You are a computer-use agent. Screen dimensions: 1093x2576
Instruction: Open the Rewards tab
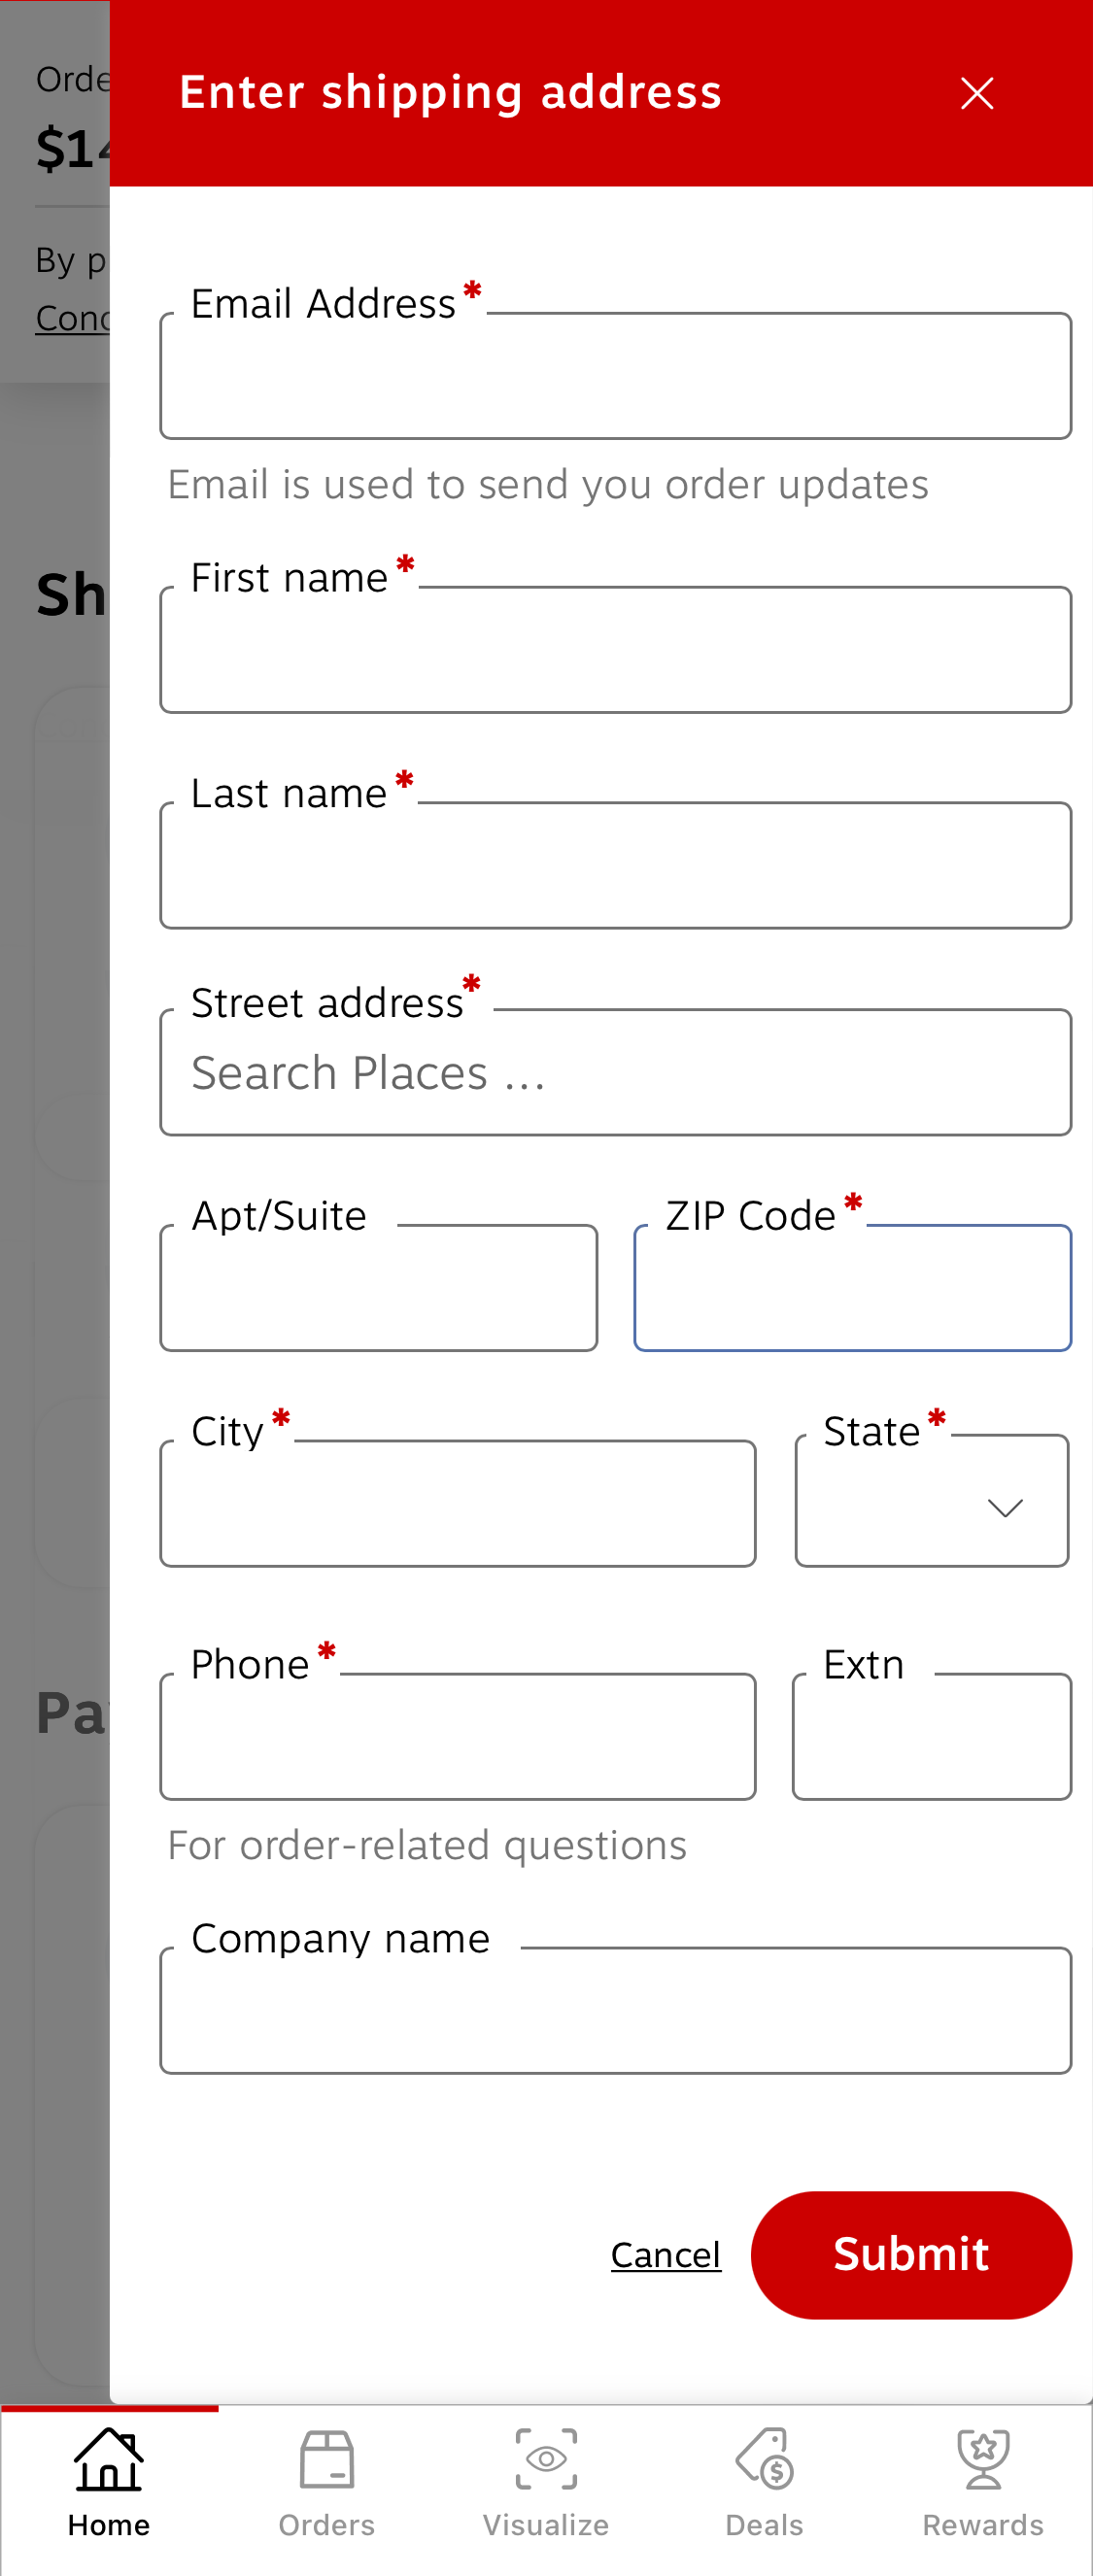pyautogui.click(x=982, y=2483)
